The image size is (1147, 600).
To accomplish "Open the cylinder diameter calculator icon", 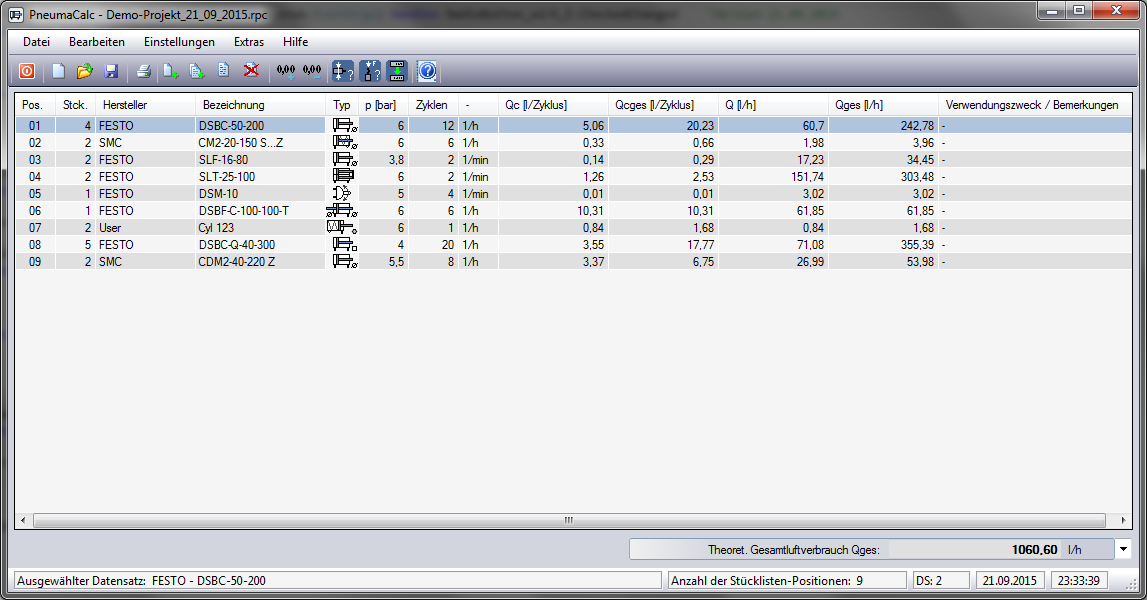I will [x=343, y=71].
